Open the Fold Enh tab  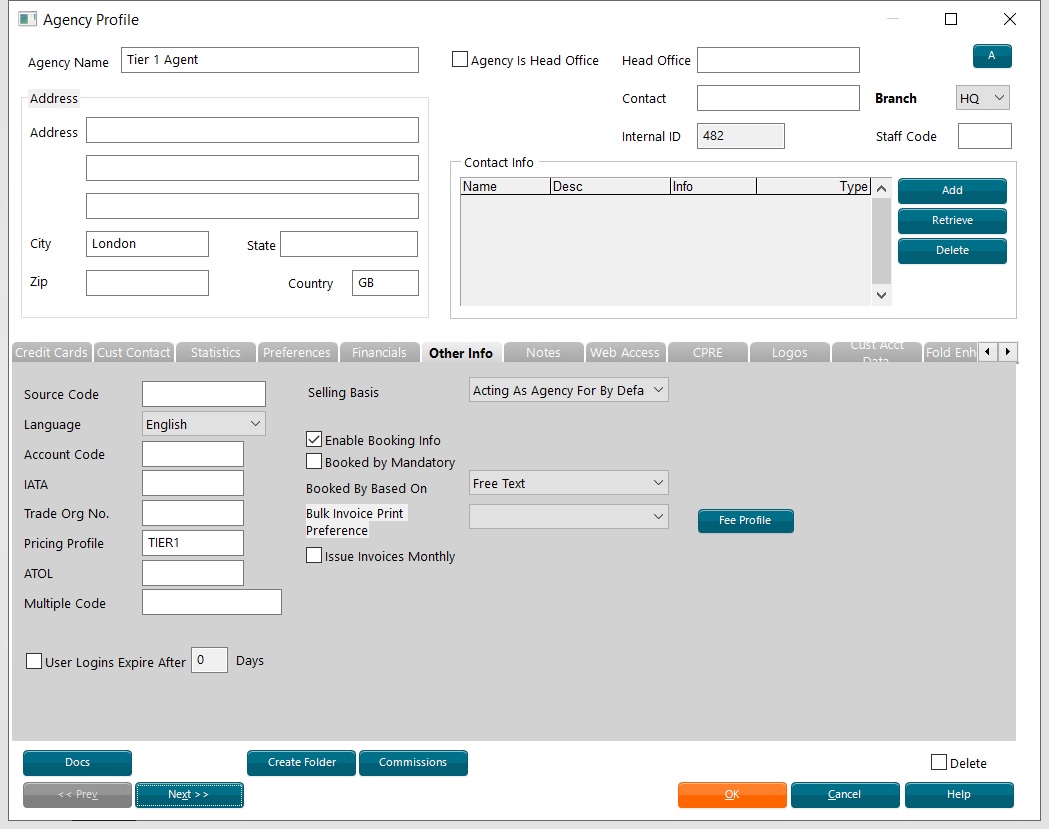[951, 352]
